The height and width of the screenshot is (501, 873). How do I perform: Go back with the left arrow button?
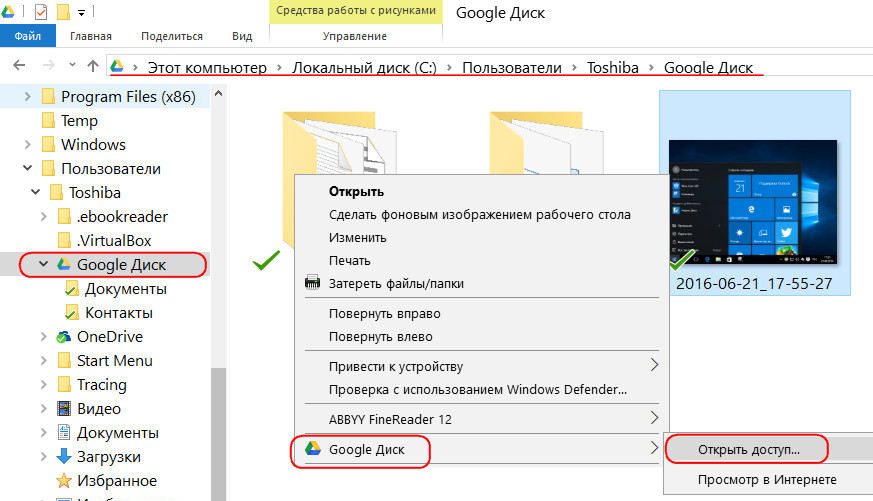tap(19, 66)
